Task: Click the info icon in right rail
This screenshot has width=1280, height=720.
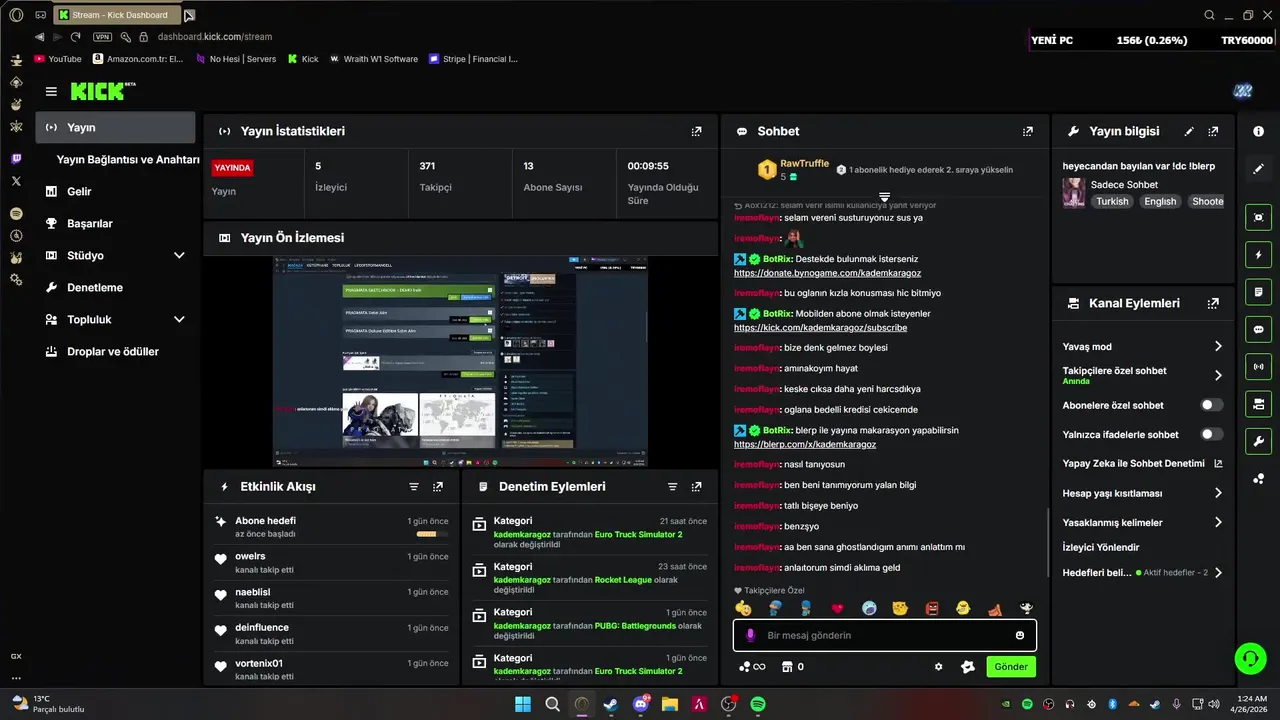Action: (1259, 131)
